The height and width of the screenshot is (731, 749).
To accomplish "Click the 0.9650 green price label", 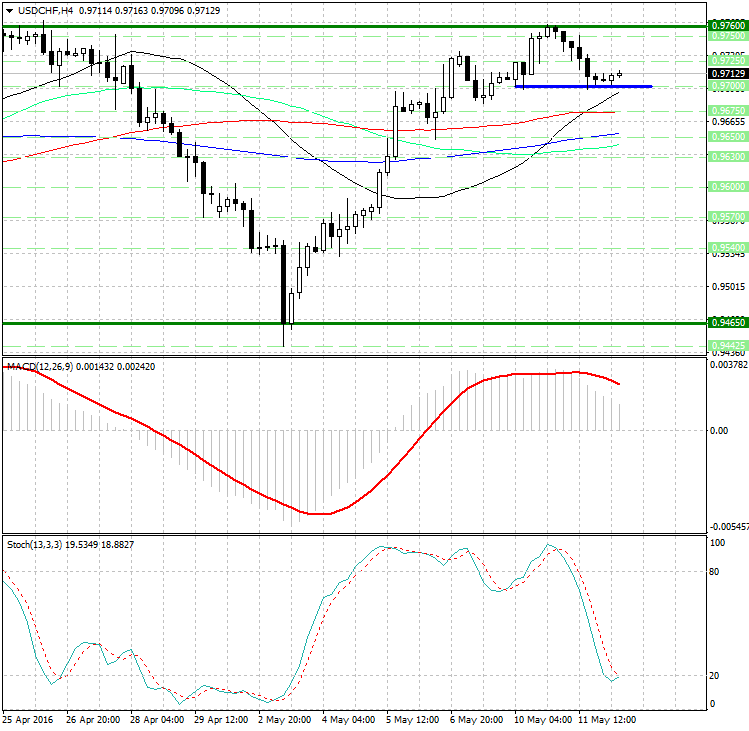I will 725,135.
